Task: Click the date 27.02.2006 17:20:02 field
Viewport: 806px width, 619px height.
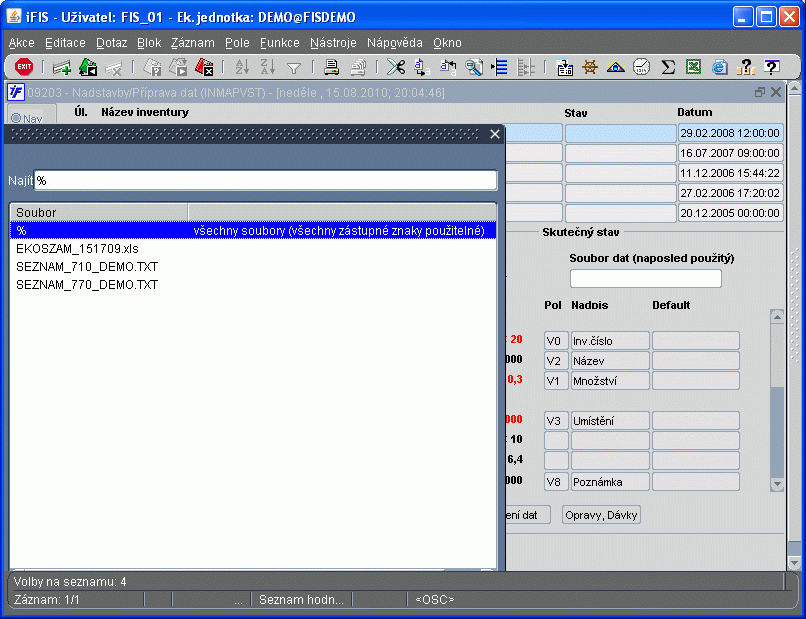Action: coord(730,193)
